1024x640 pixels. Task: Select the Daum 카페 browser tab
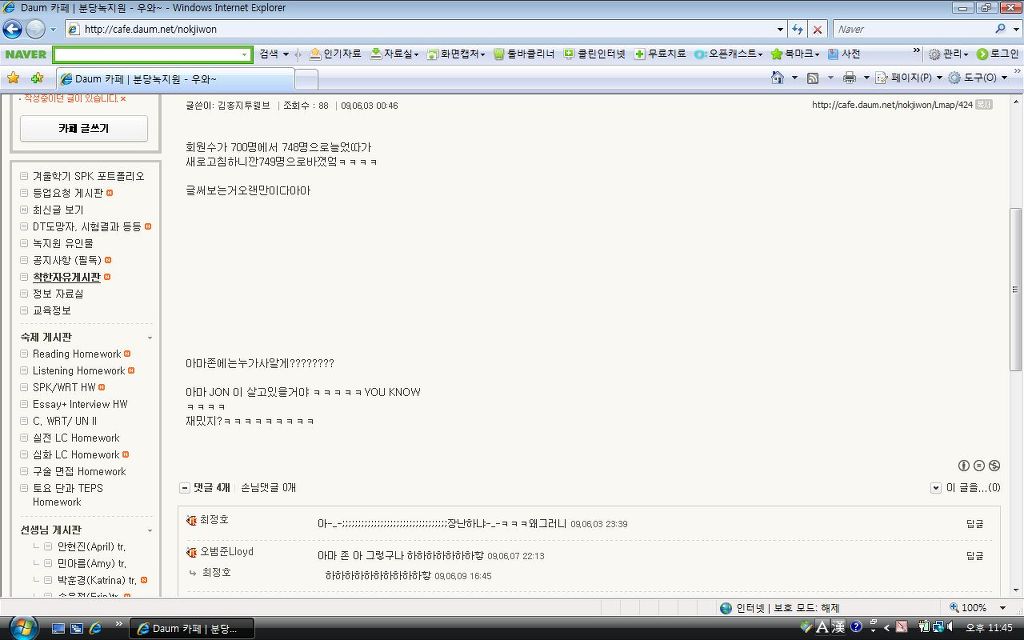[x=175, y=79]
